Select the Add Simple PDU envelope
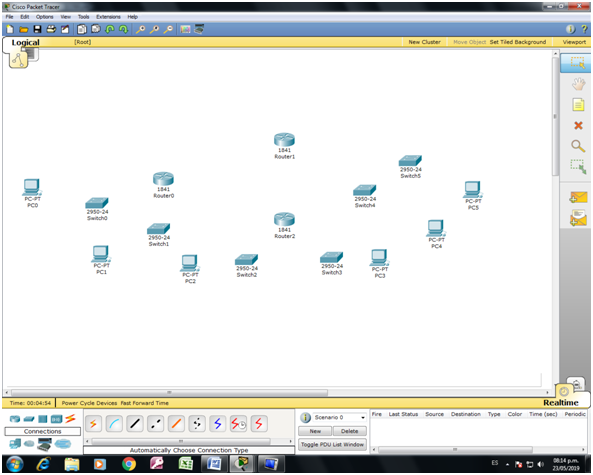The image size is (593, 475). click(578, 197)
